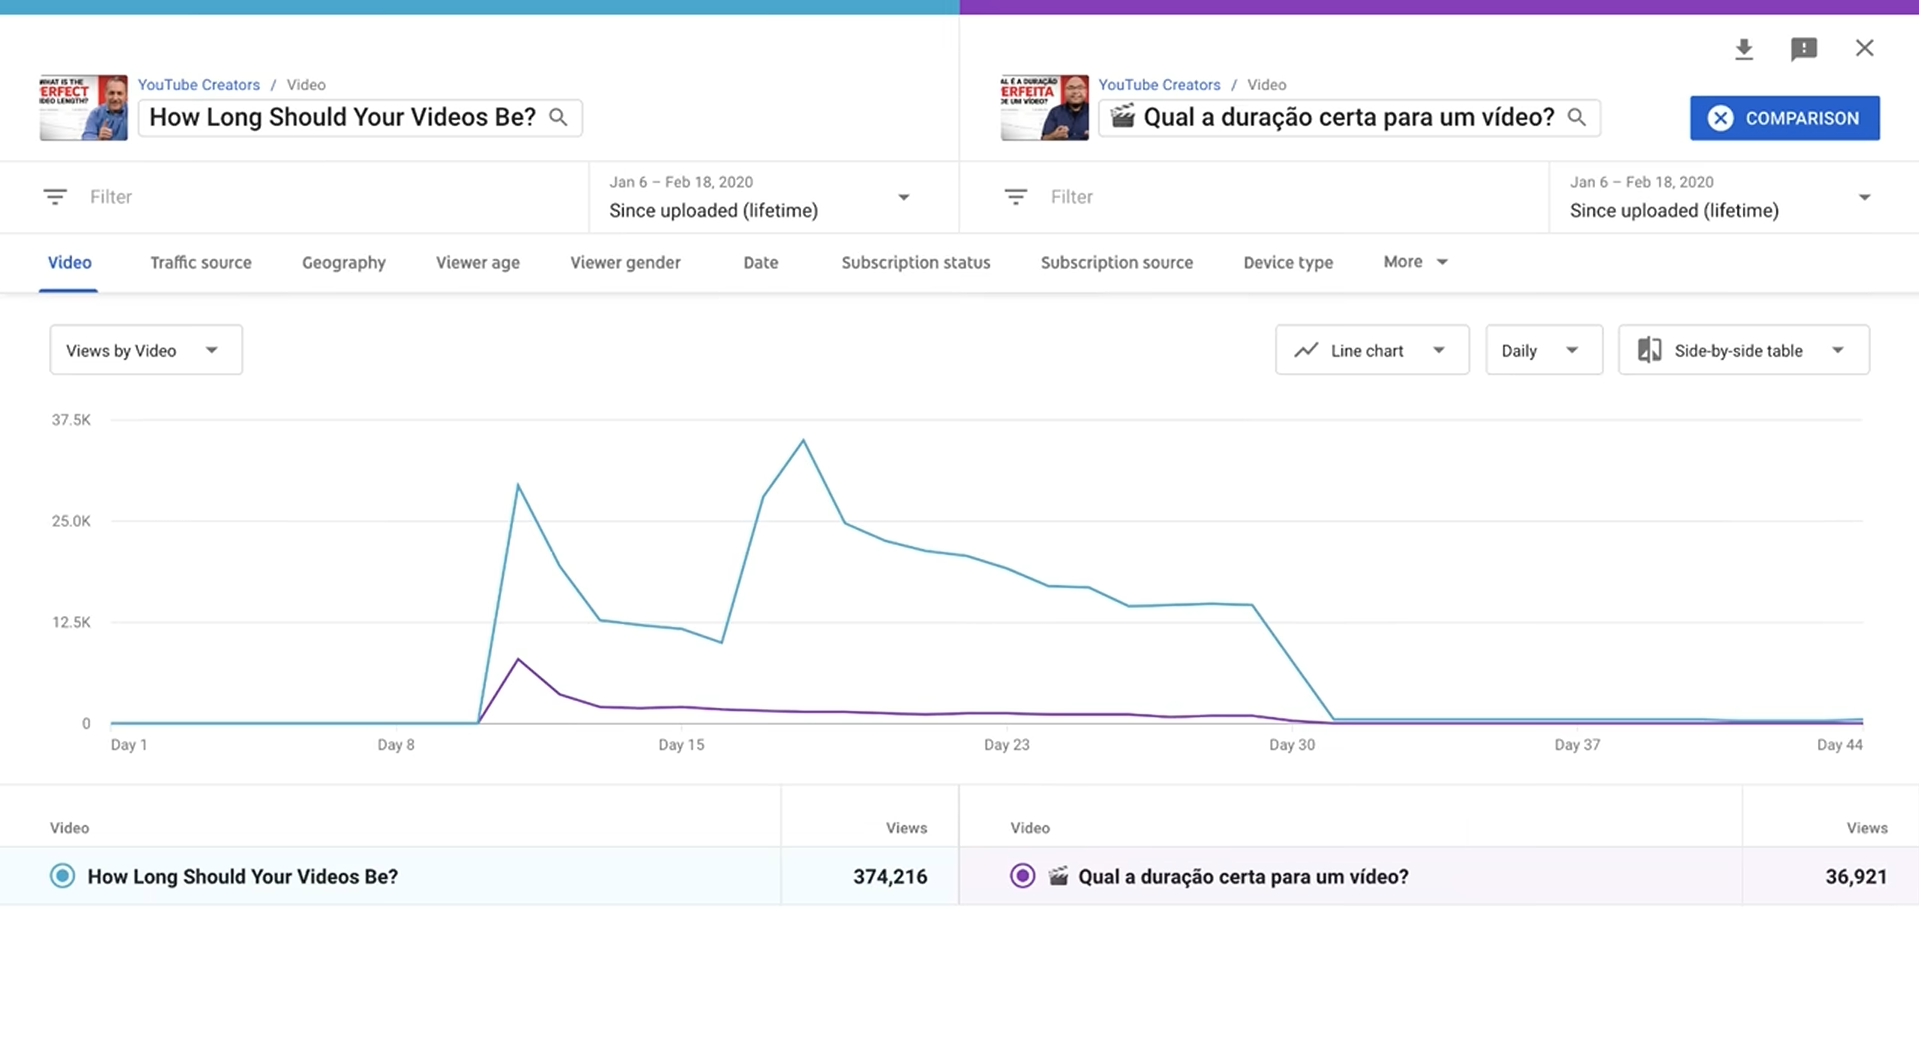Expand the left date range selector
Screen dimensions: 1919x1048
tap(760, 197)
